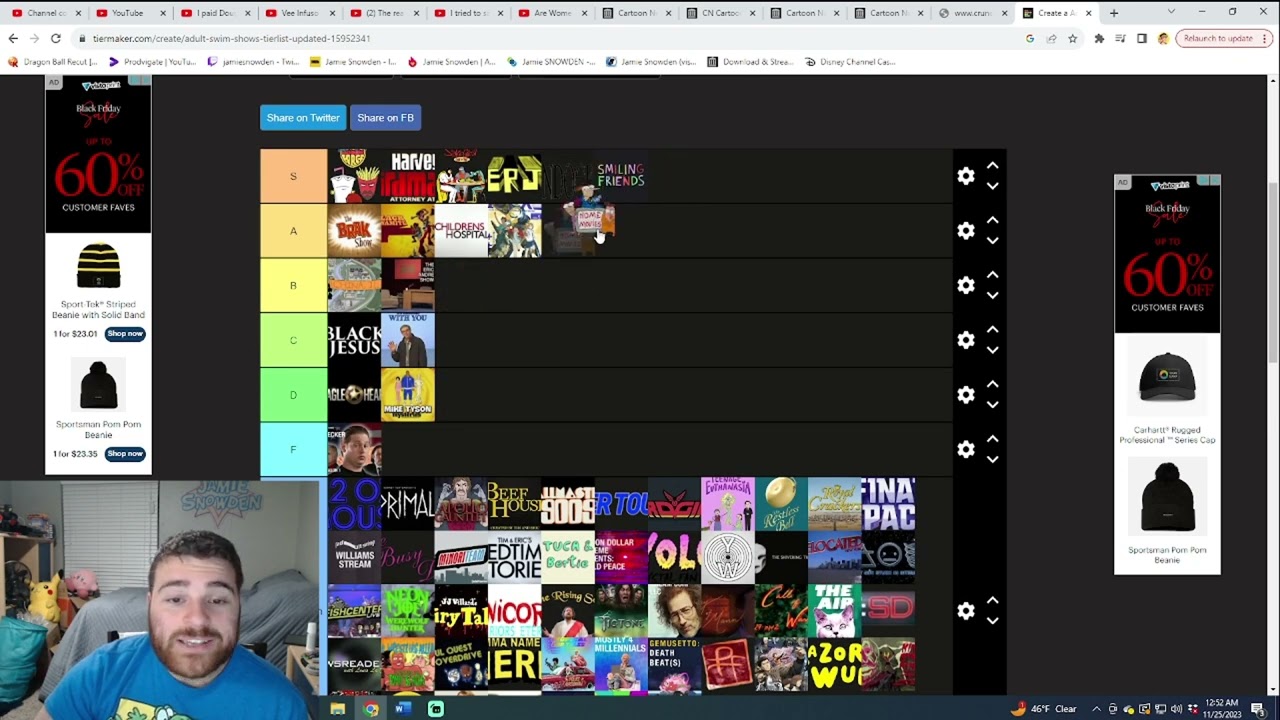Switch to the CN Cartoon browser tab
Image resolution: width=1280 pixels, height=720 pixels.
(x=722, y=13)
